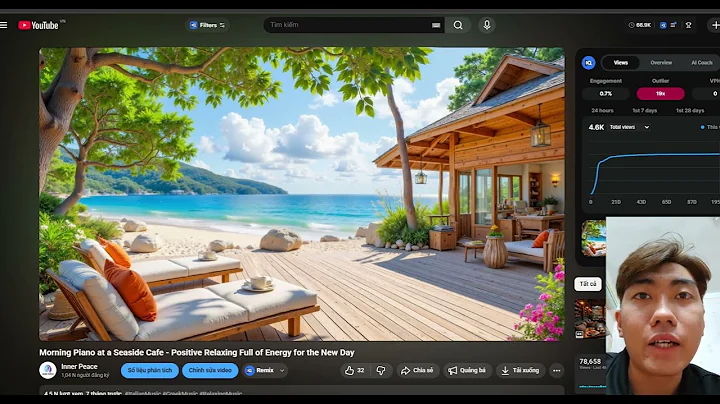Click the trophy achievements icon
Image resolution: width=720 pixels, height=404 pixels.
coord(688,25)
